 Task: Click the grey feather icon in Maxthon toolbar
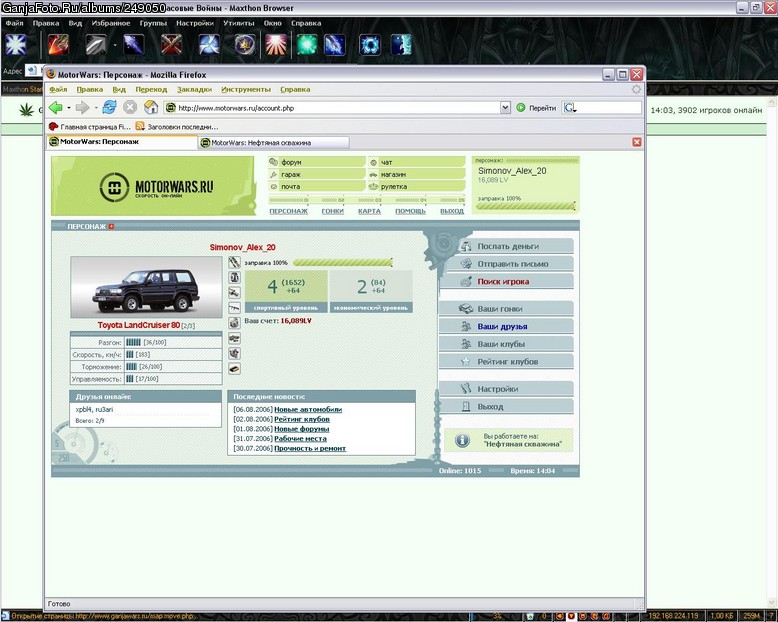pos(96,45)
